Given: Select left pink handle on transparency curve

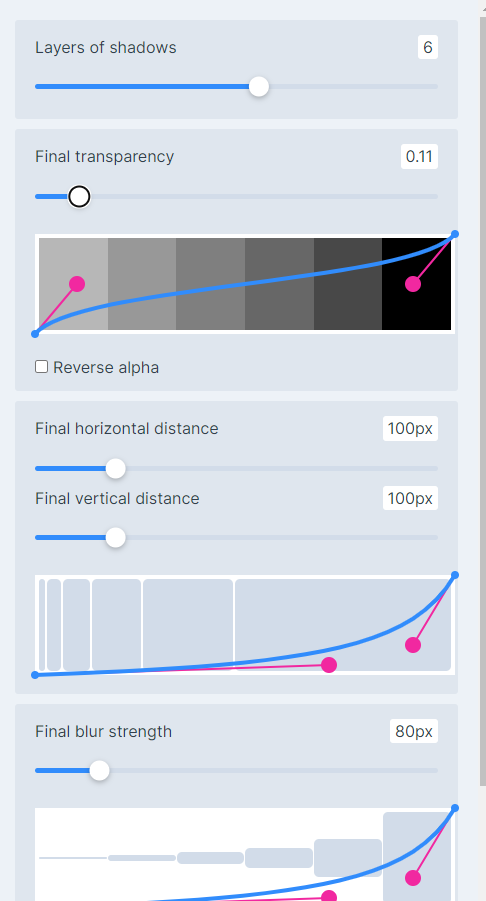Looking at the screenshot, I should tap(77, 284).
